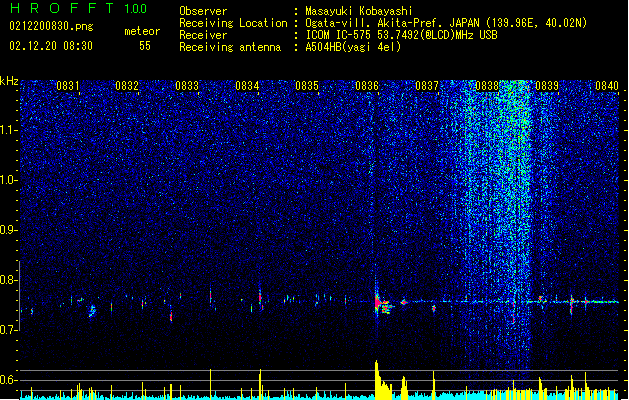This screenshot has height=400, width=629.
Task: Click the tallest yellow intensity peak at 0836
Action: [377, 379]
